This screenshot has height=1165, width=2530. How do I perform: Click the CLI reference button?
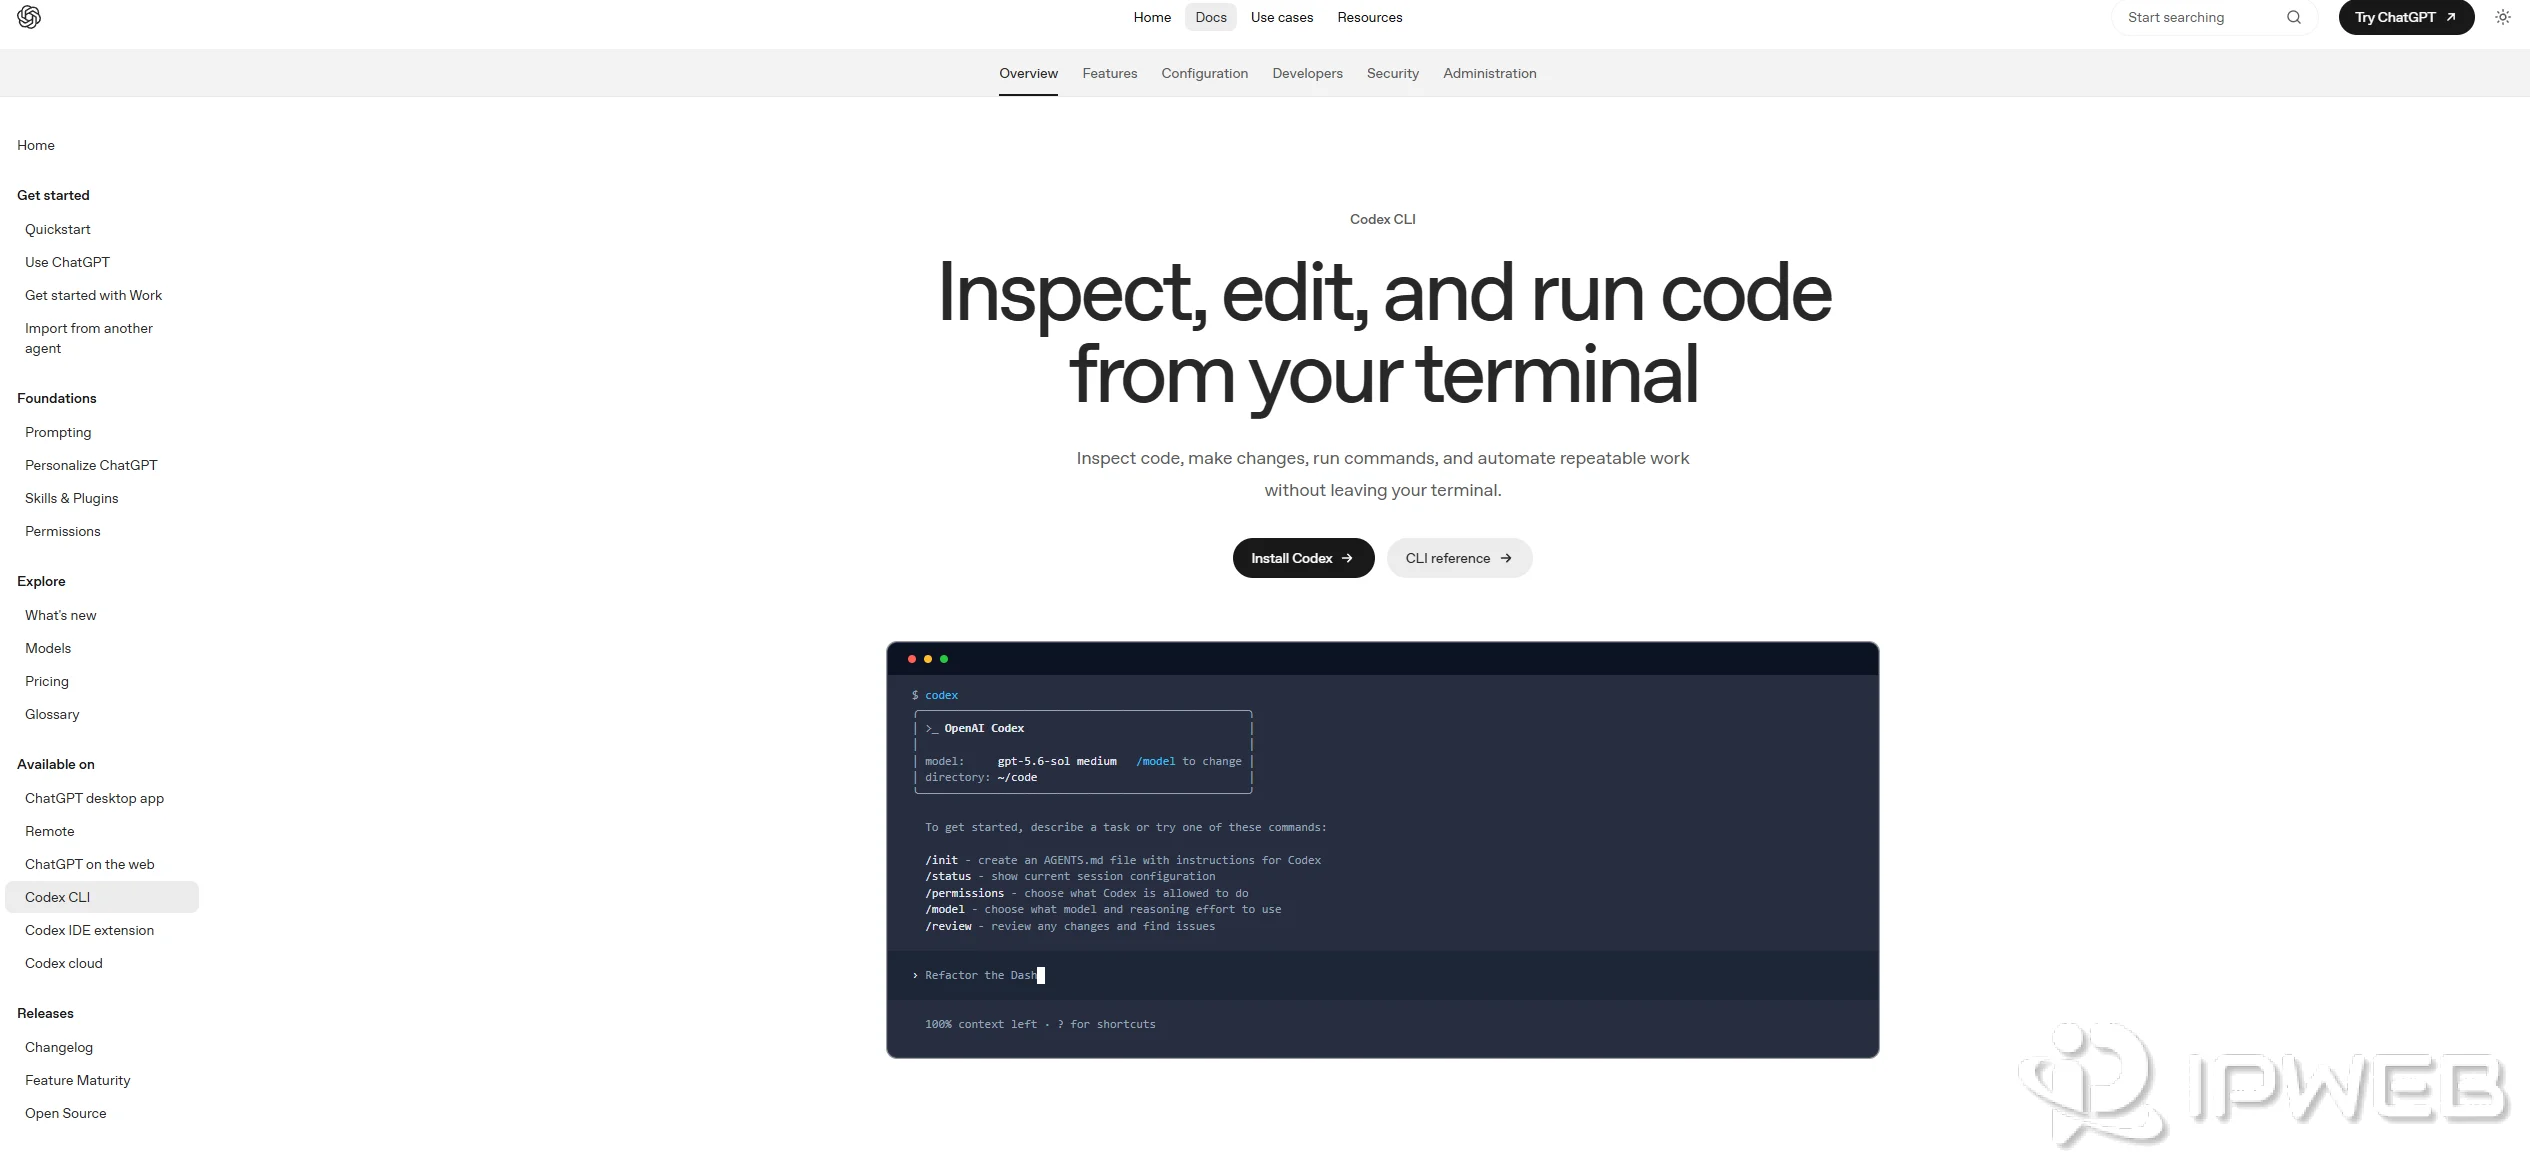coord(1458,558)
